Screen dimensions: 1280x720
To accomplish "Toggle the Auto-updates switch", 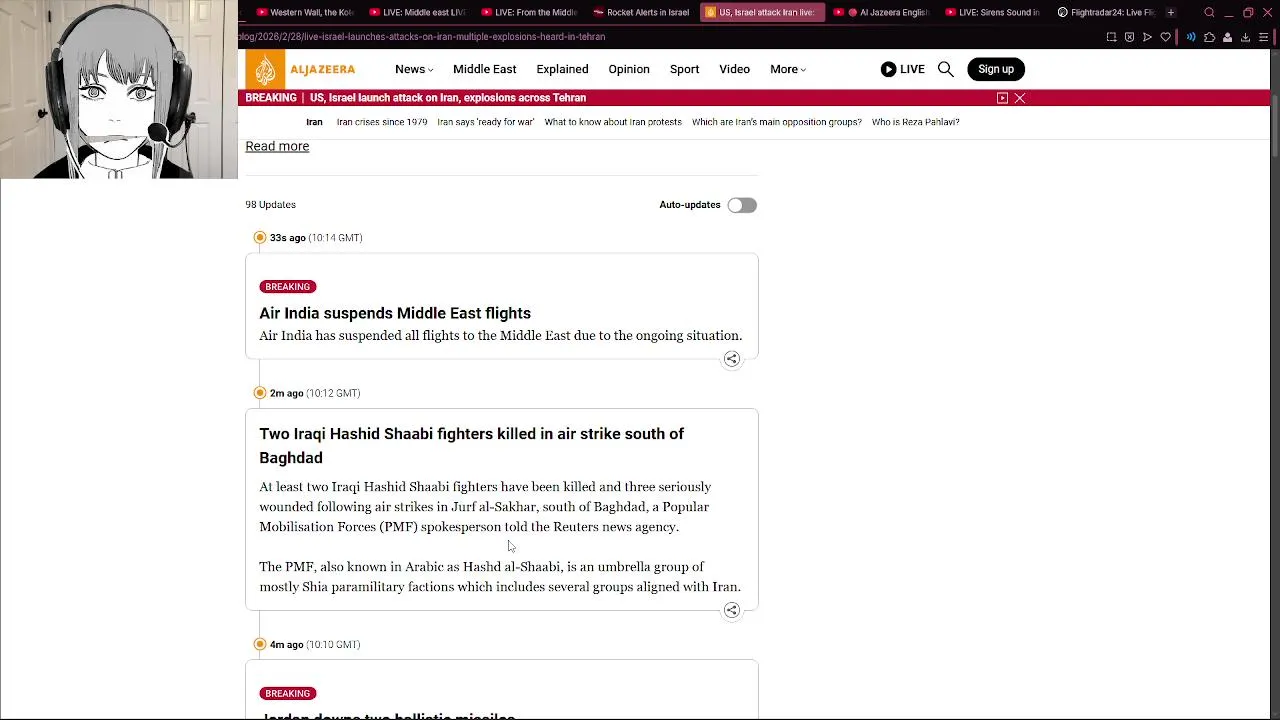I will tap(742, 205).
